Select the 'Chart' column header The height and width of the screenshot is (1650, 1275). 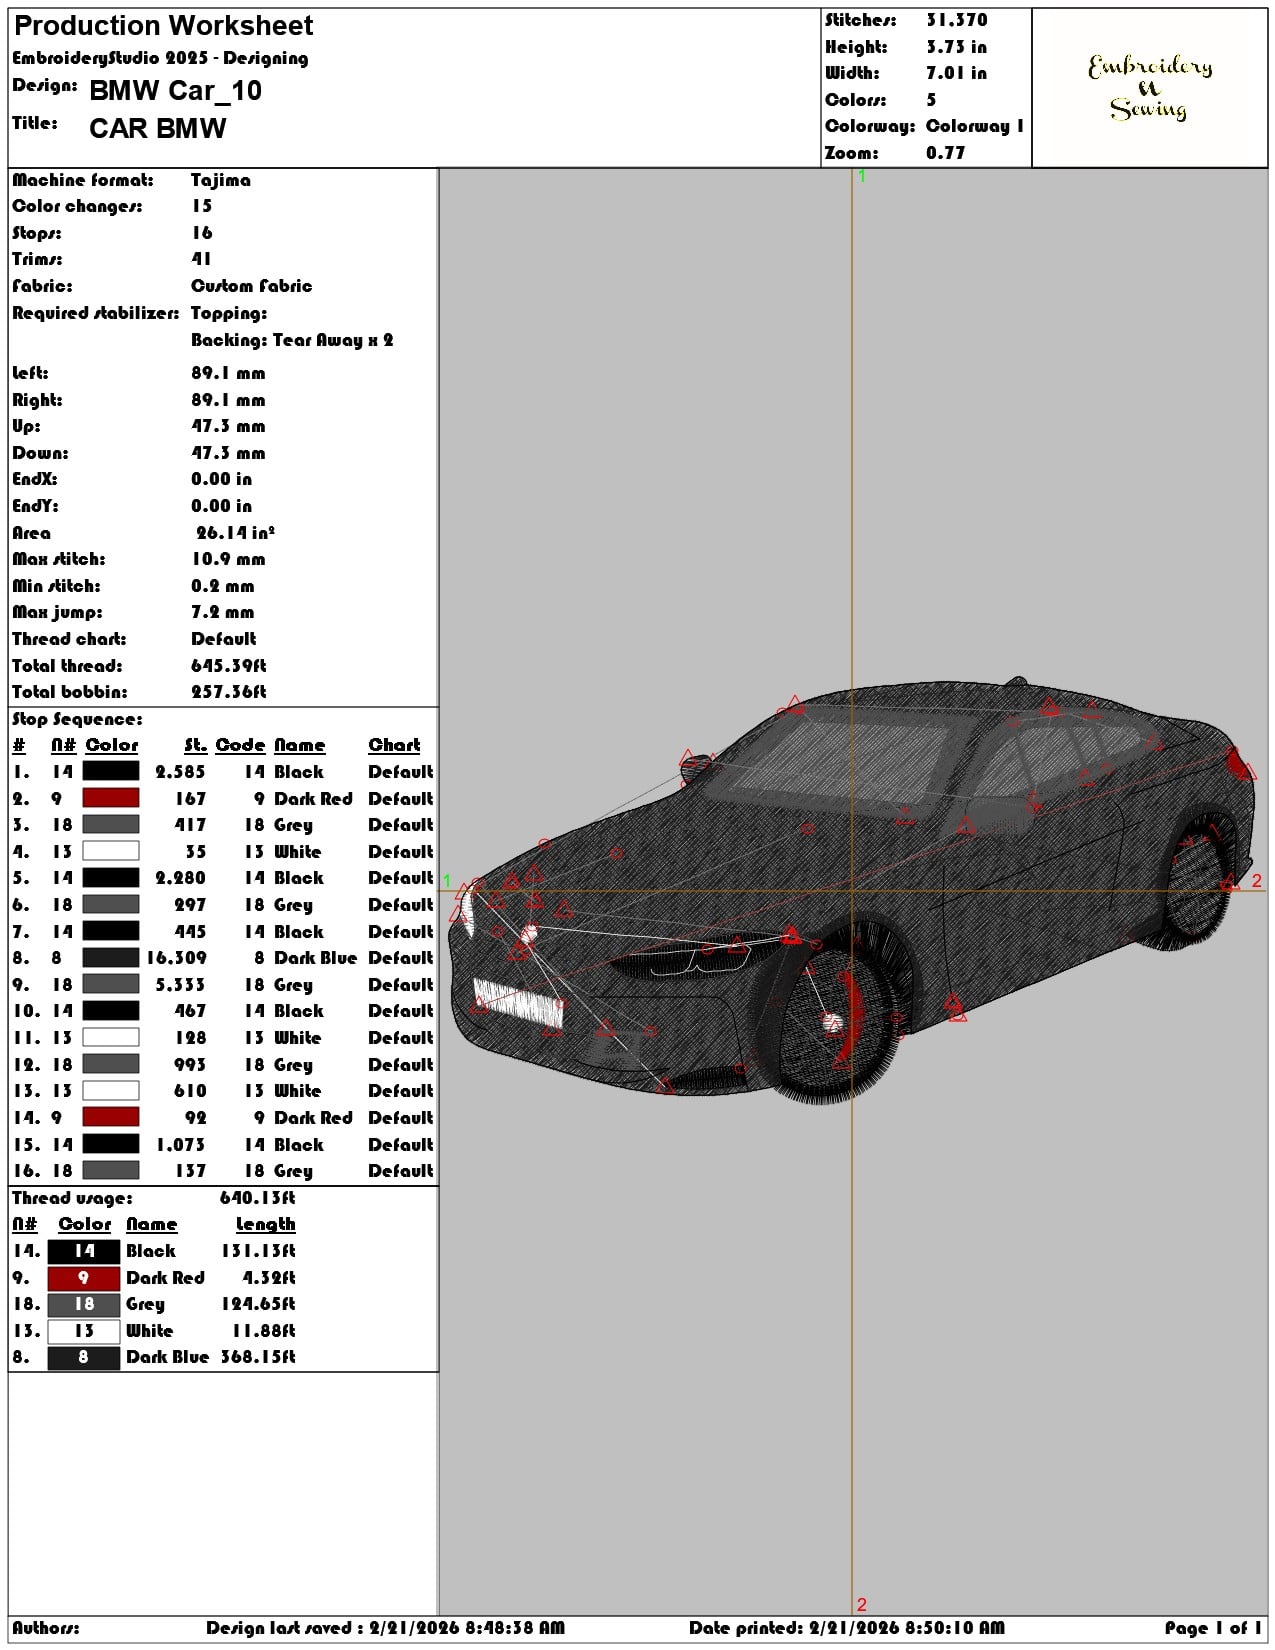[x=394, y=745]
